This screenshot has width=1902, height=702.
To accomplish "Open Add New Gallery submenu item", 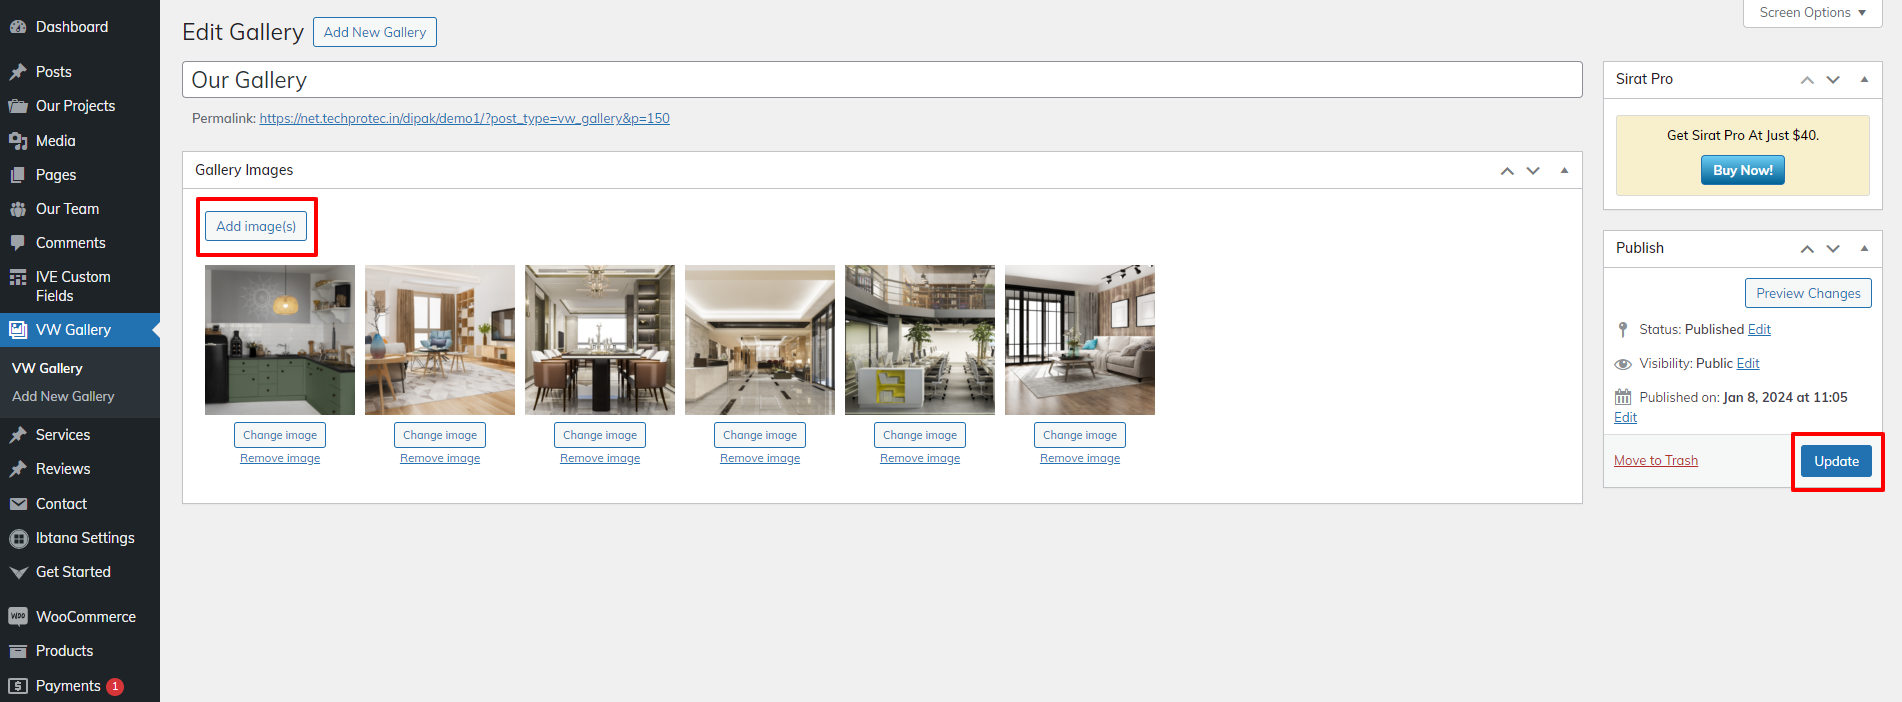I will [63, 397].
